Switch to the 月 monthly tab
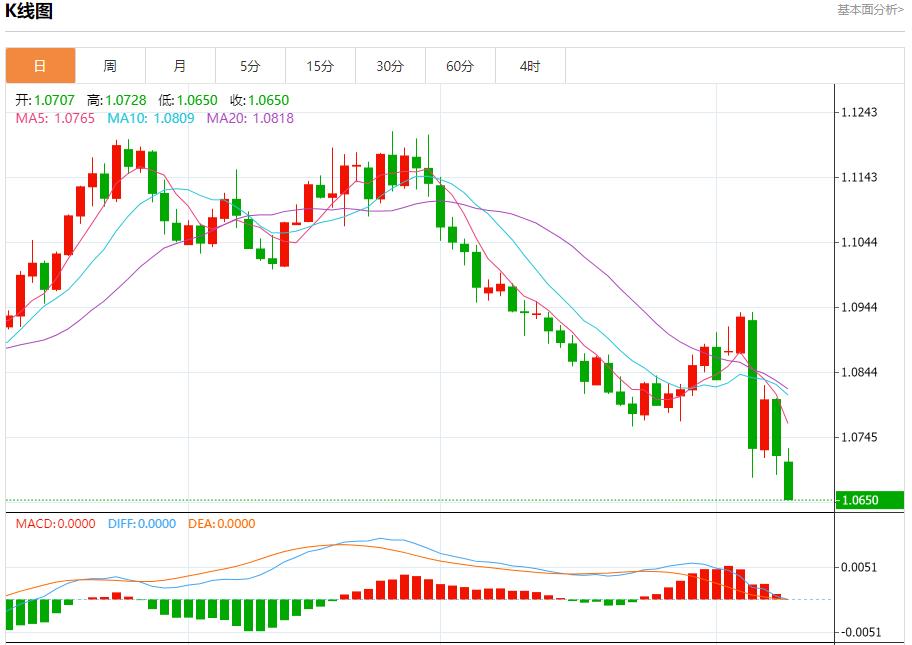The image size is (912, 645). click(x=180, y=66)
